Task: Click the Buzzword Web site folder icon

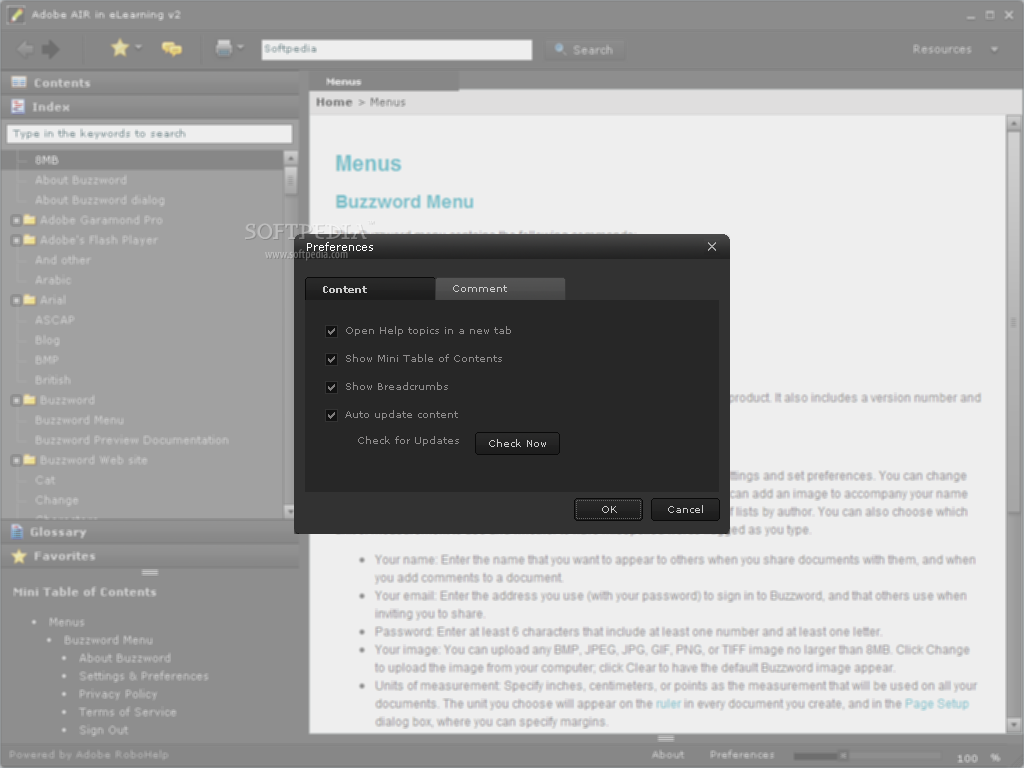Action: 29,460
